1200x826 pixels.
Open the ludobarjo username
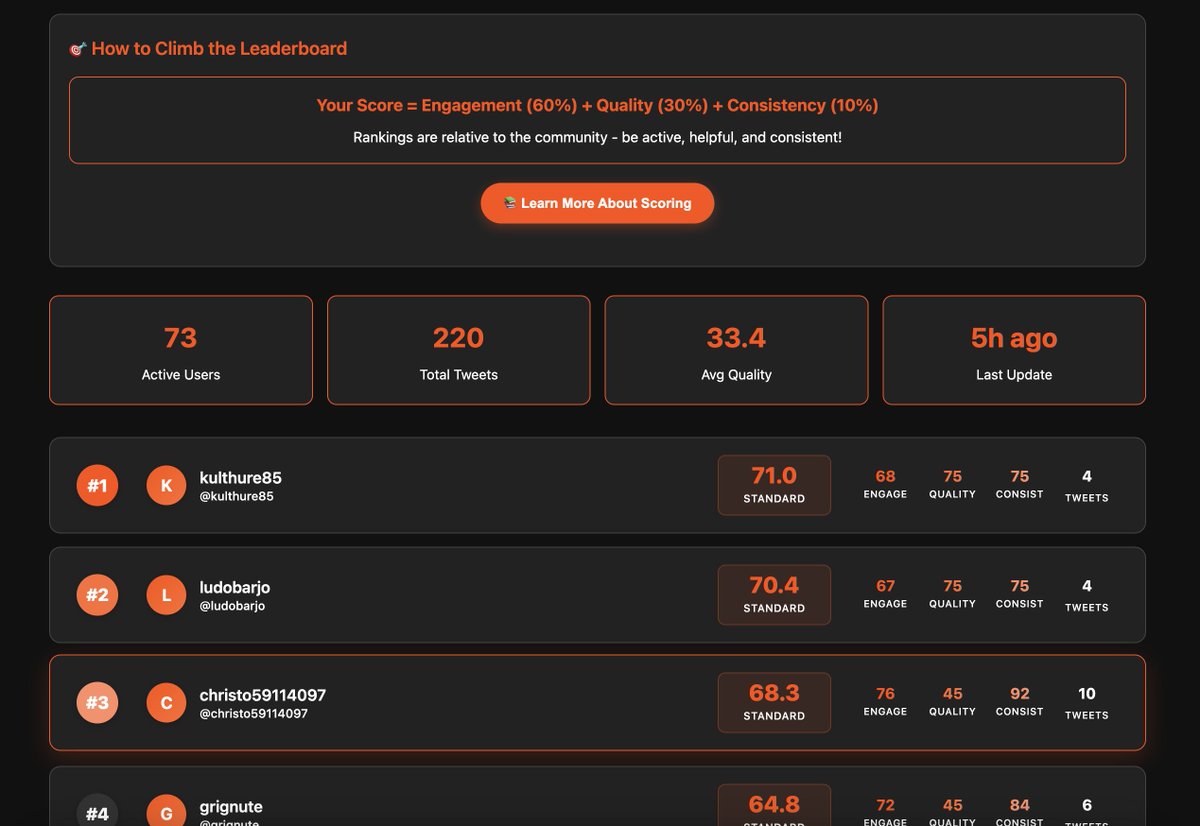235,587
